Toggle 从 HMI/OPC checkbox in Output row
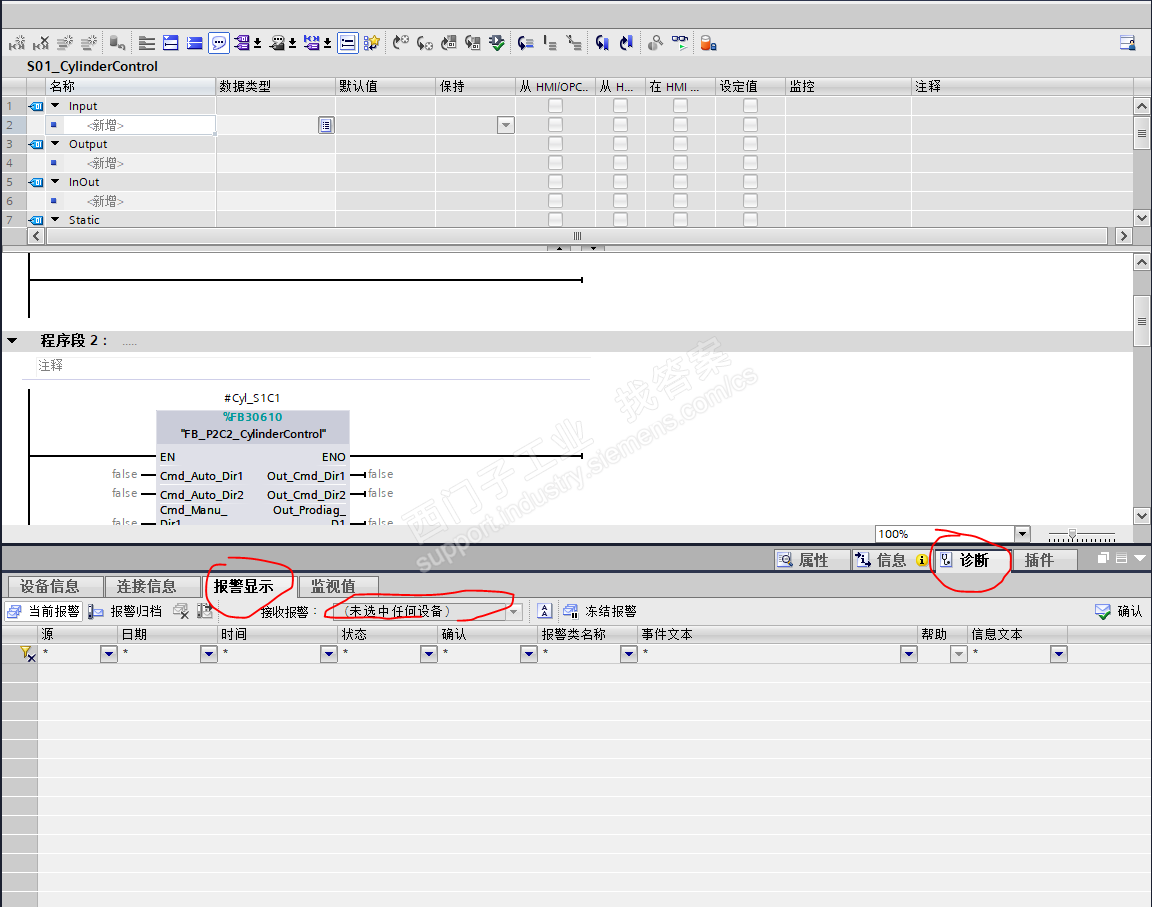 [555, 144]
